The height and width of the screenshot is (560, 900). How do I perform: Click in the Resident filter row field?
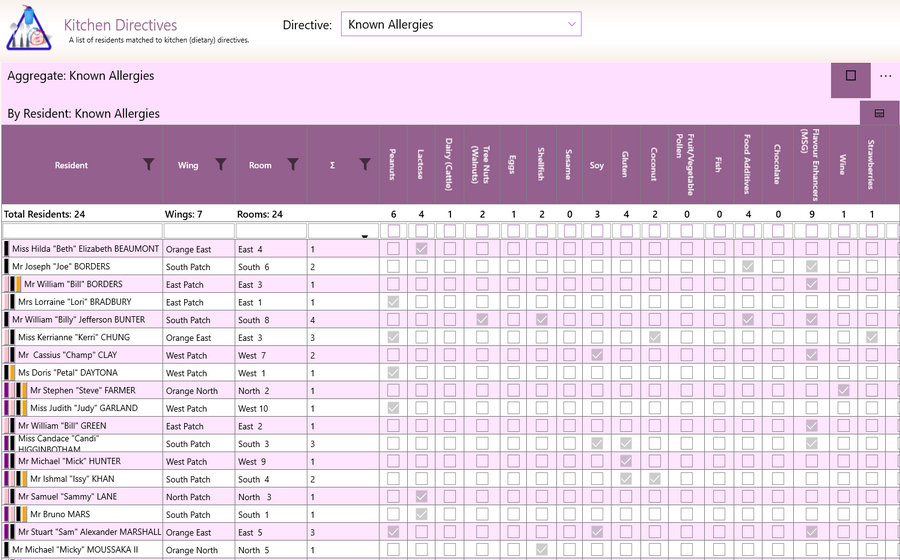(x=82, y=231)
